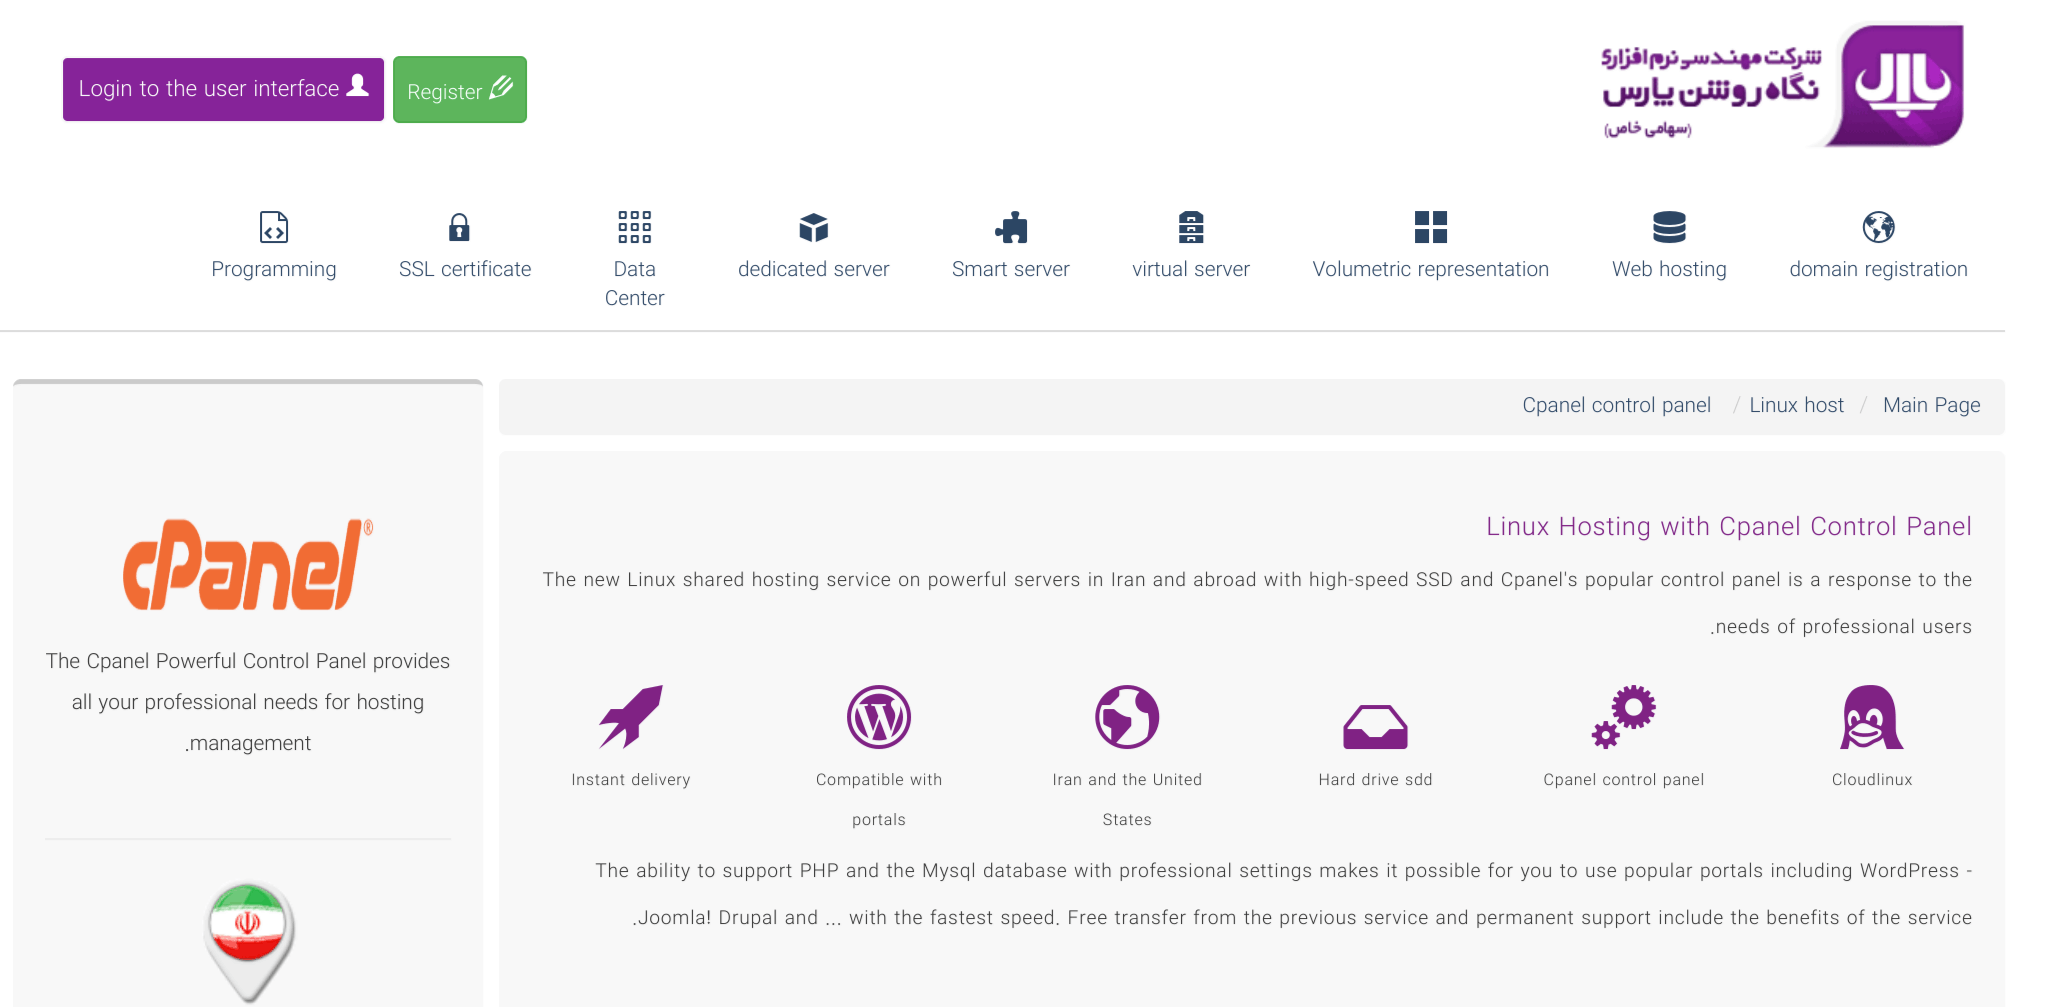Click the Instant delivery label

pos(631,780)
